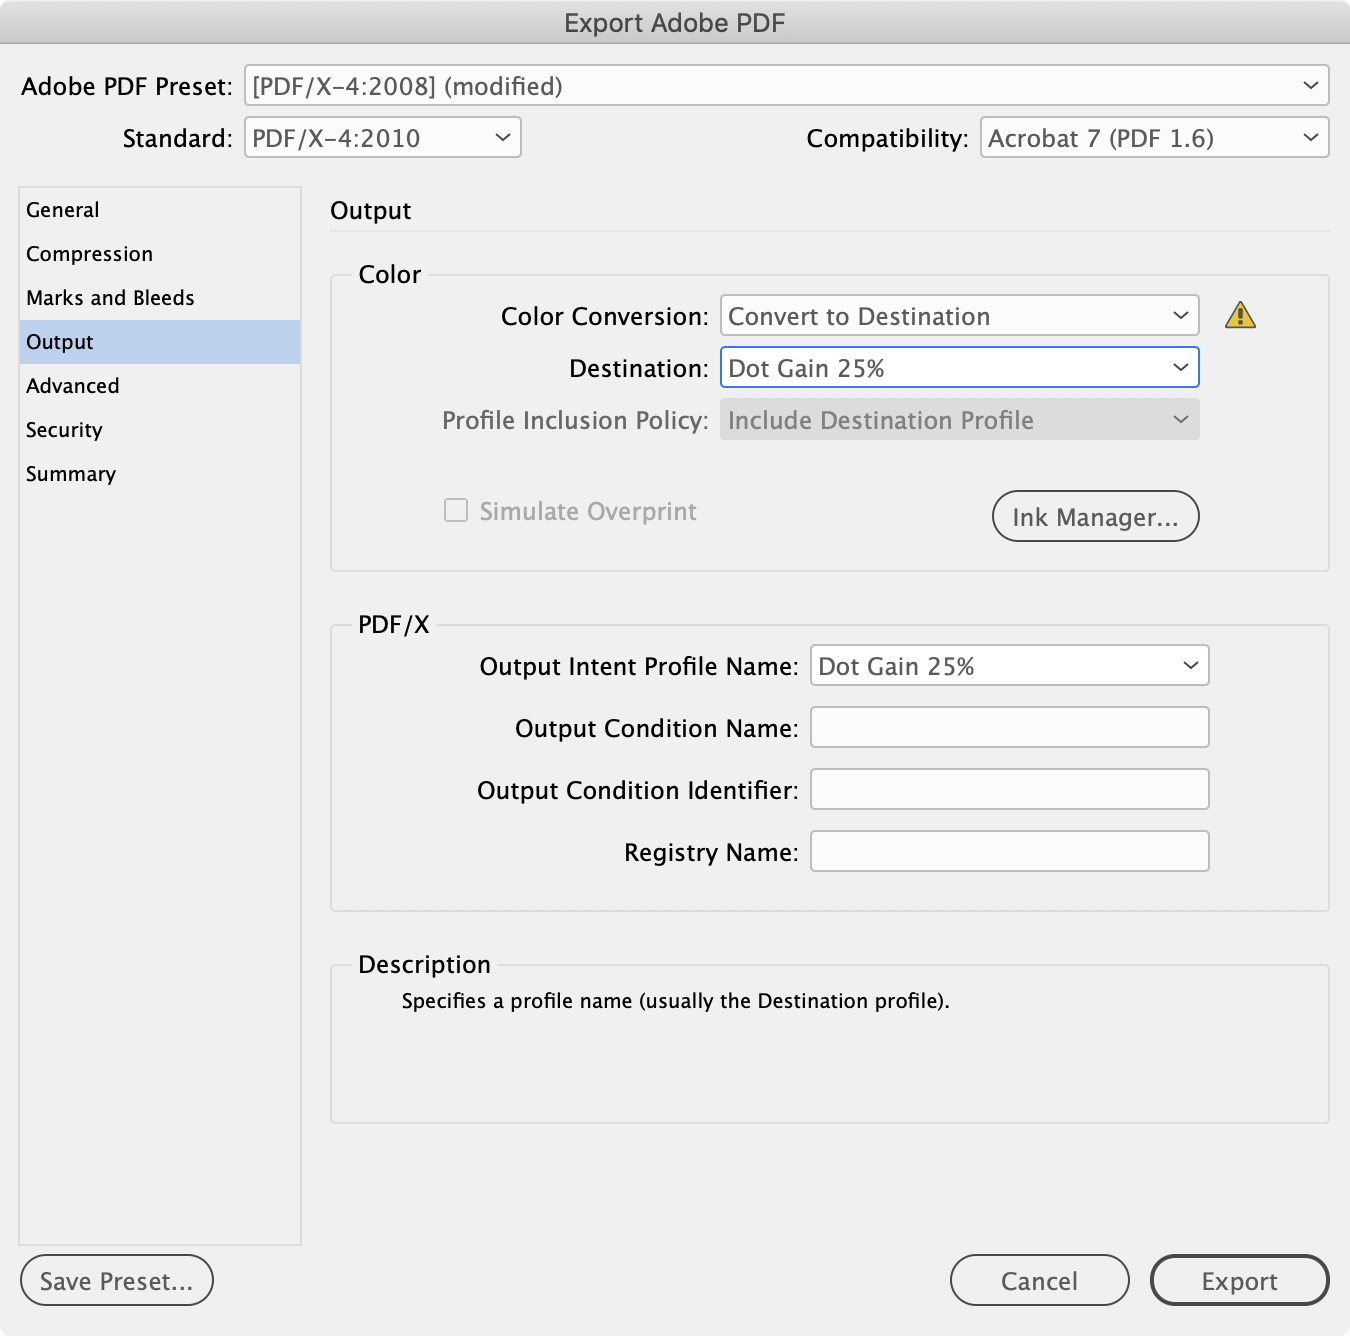Viewport: 1350px width, 1336px height.
Task: Select the Advanced panel
Action: (73, 386)
